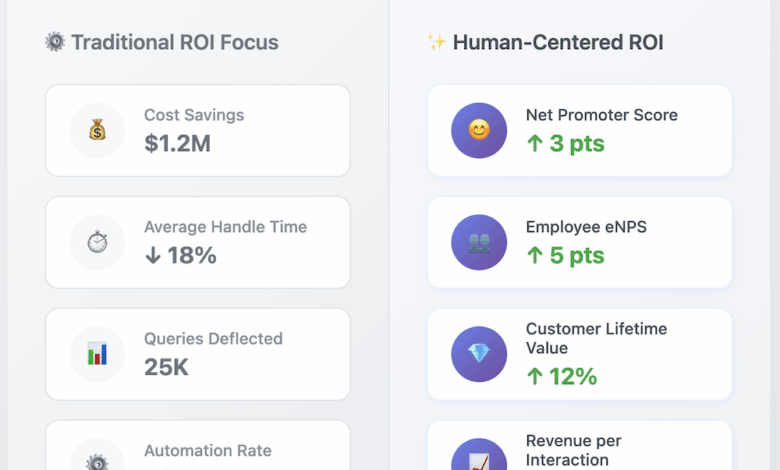Click the Revenue per Interaction label
780x470 pixels.
[573, 450]
